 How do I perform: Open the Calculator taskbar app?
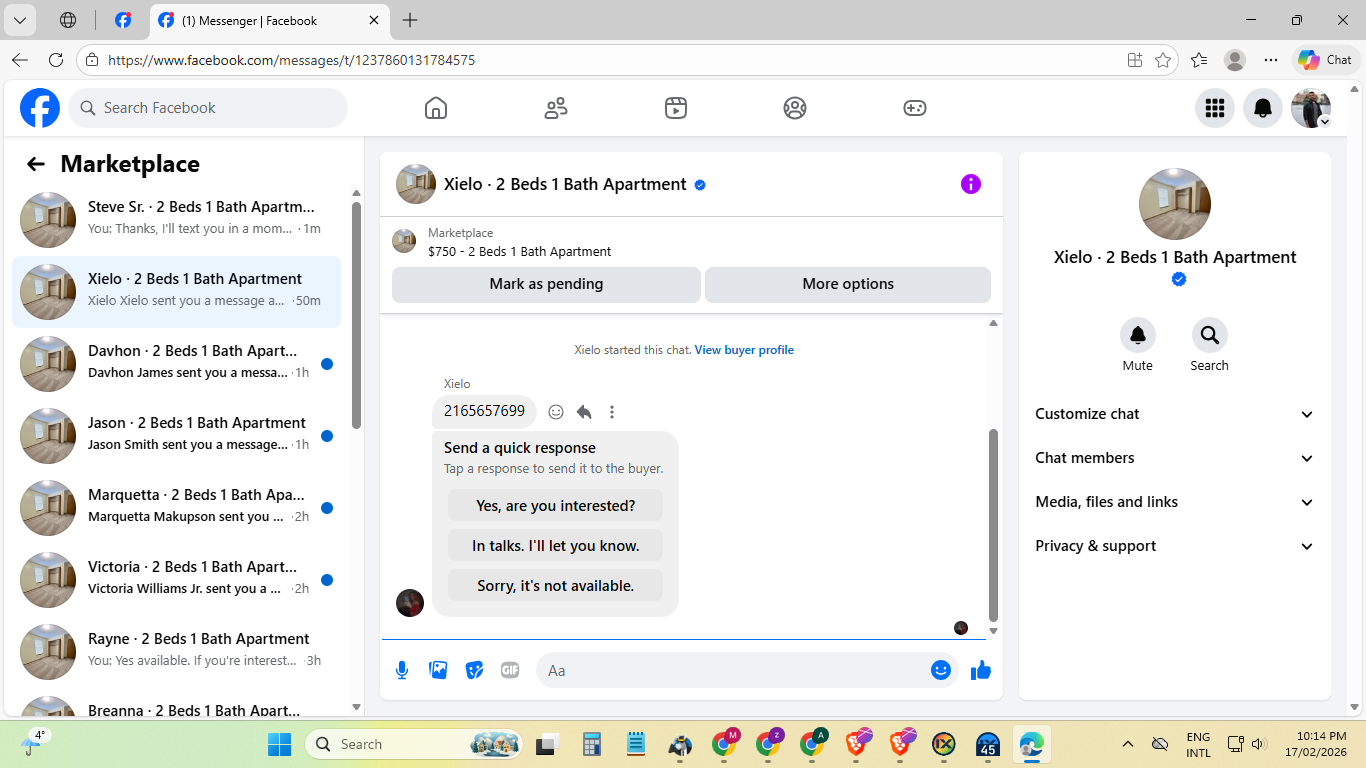coord(591,744)
